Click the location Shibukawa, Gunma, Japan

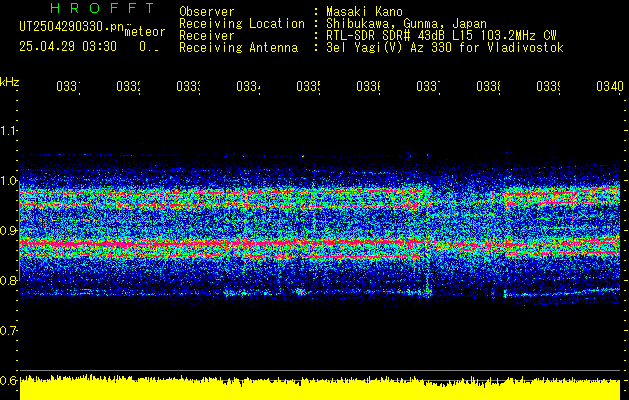click(406, 24)
